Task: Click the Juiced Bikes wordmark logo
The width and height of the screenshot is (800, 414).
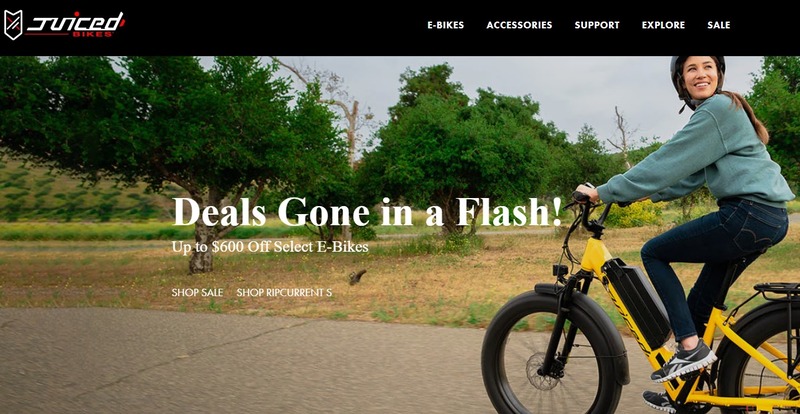Action: 76,24
